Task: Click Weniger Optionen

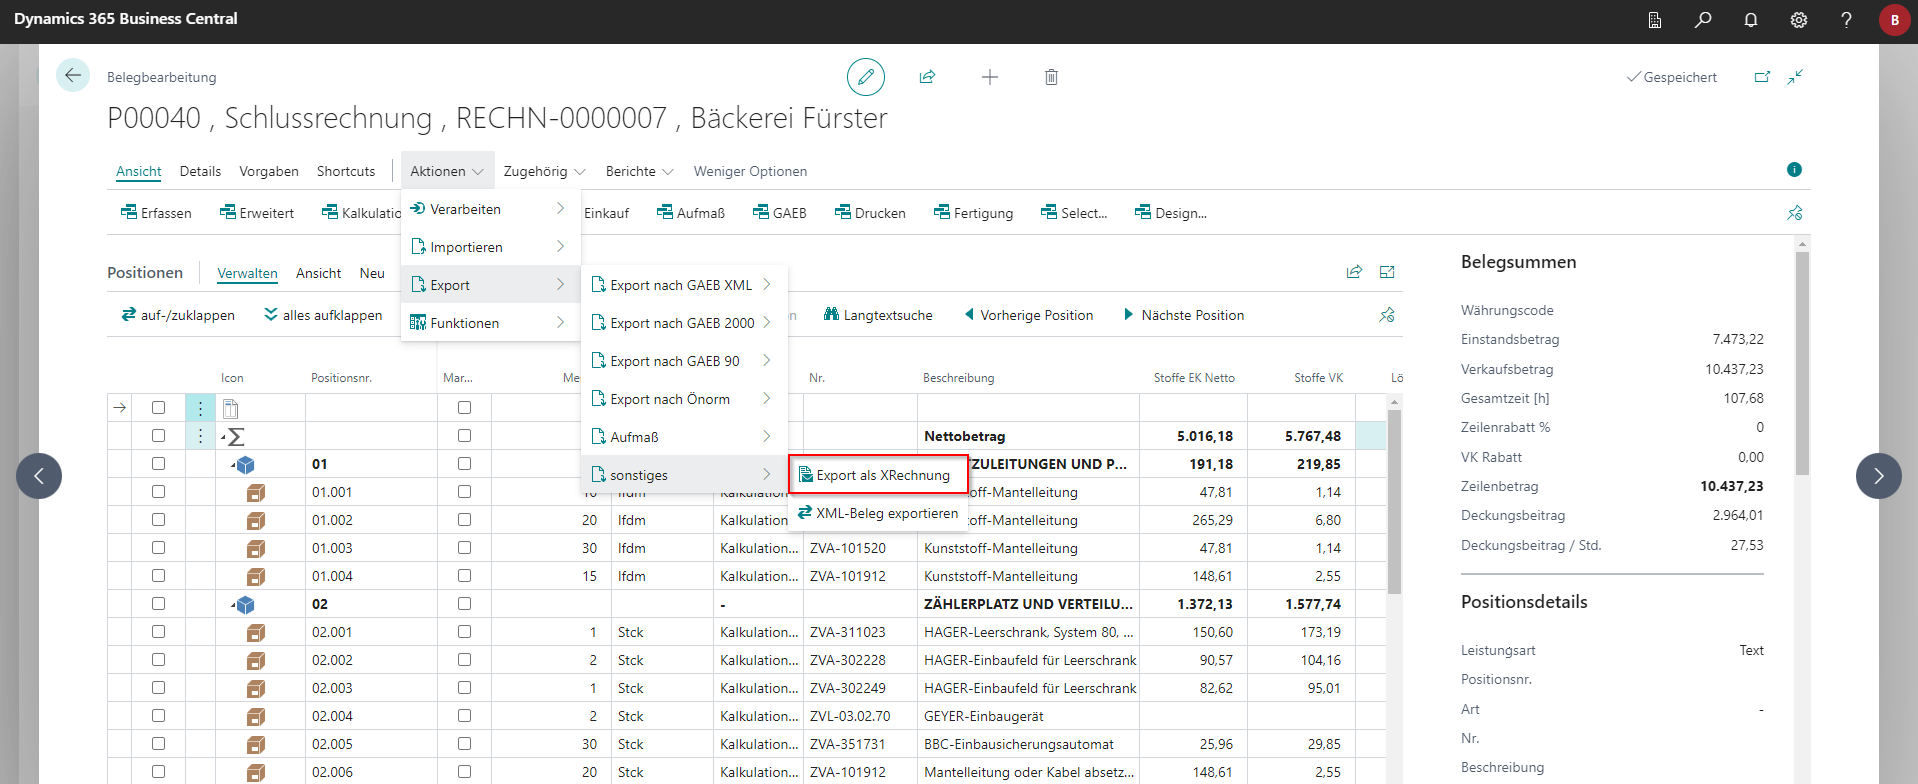Action: [x=750, y=171]
